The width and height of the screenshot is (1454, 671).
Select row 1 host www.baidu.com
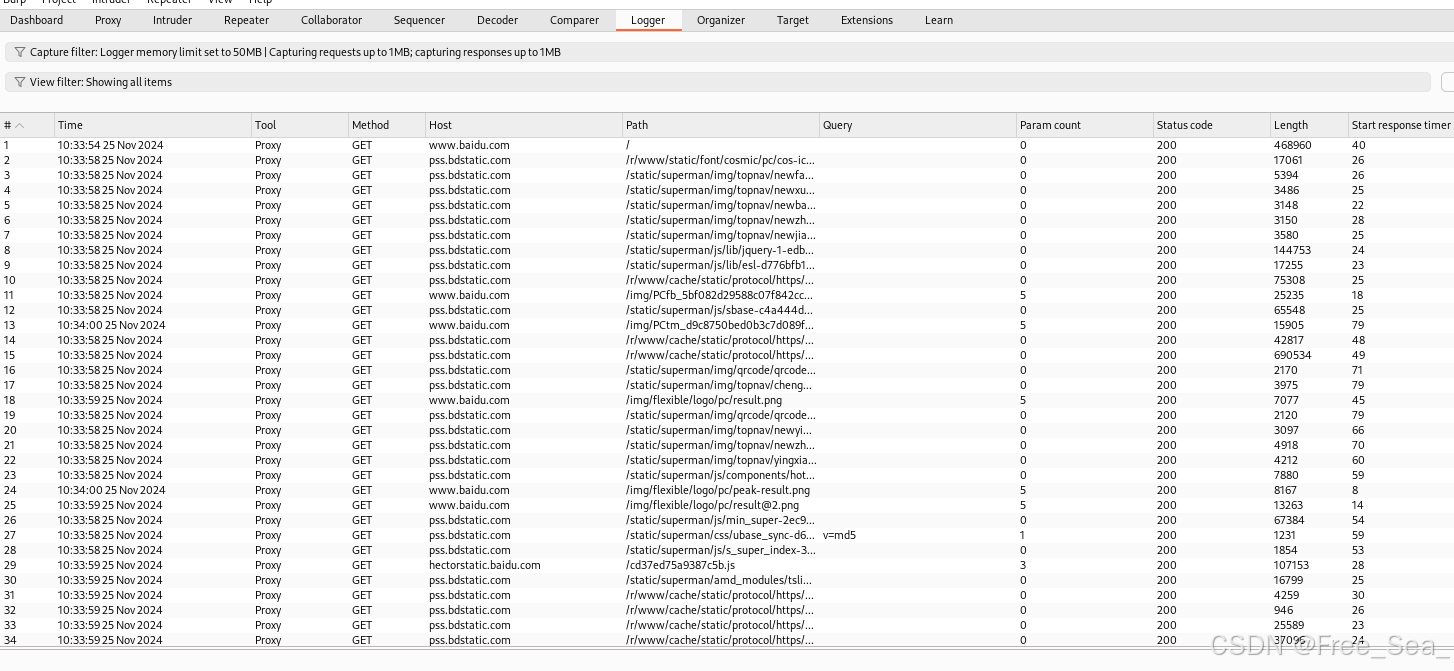point(469,145)
